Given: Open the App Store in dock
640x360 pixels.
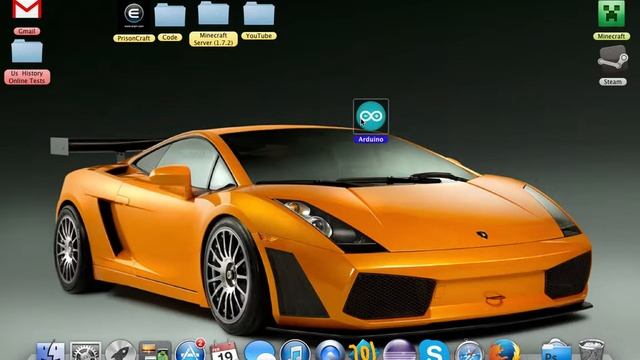Looking at the screenshot, I should pyautogui.click(x=190, y=350).
